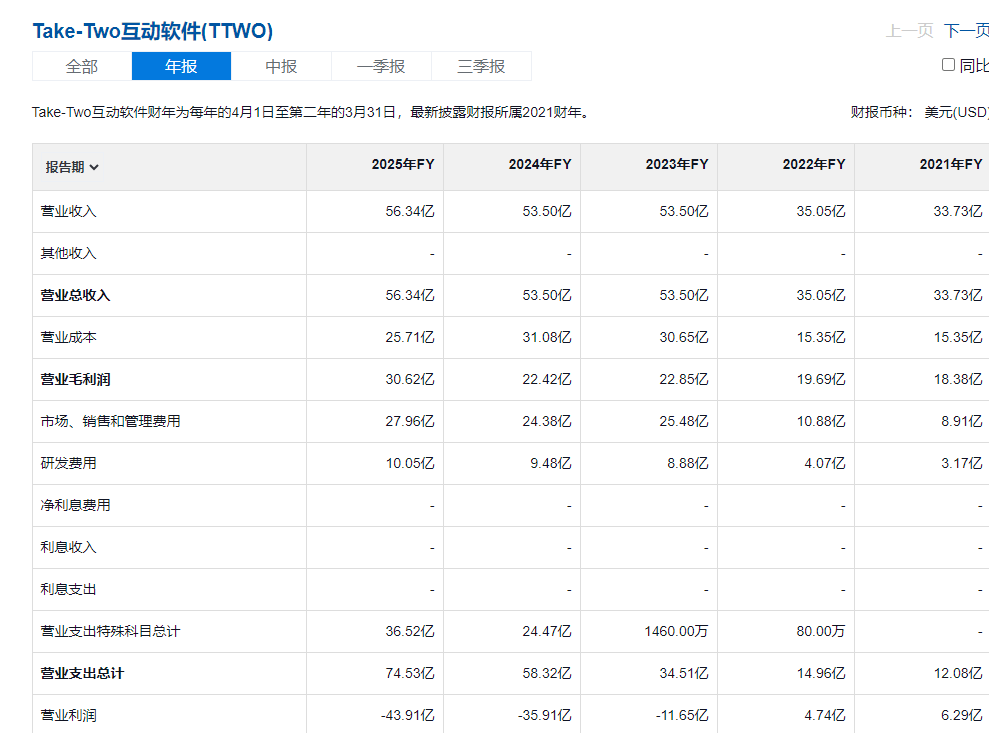Viewport: 989px width, 733px height.
Task: Click 营业毛利润 value 18.38亿
Action: point(957,379)
